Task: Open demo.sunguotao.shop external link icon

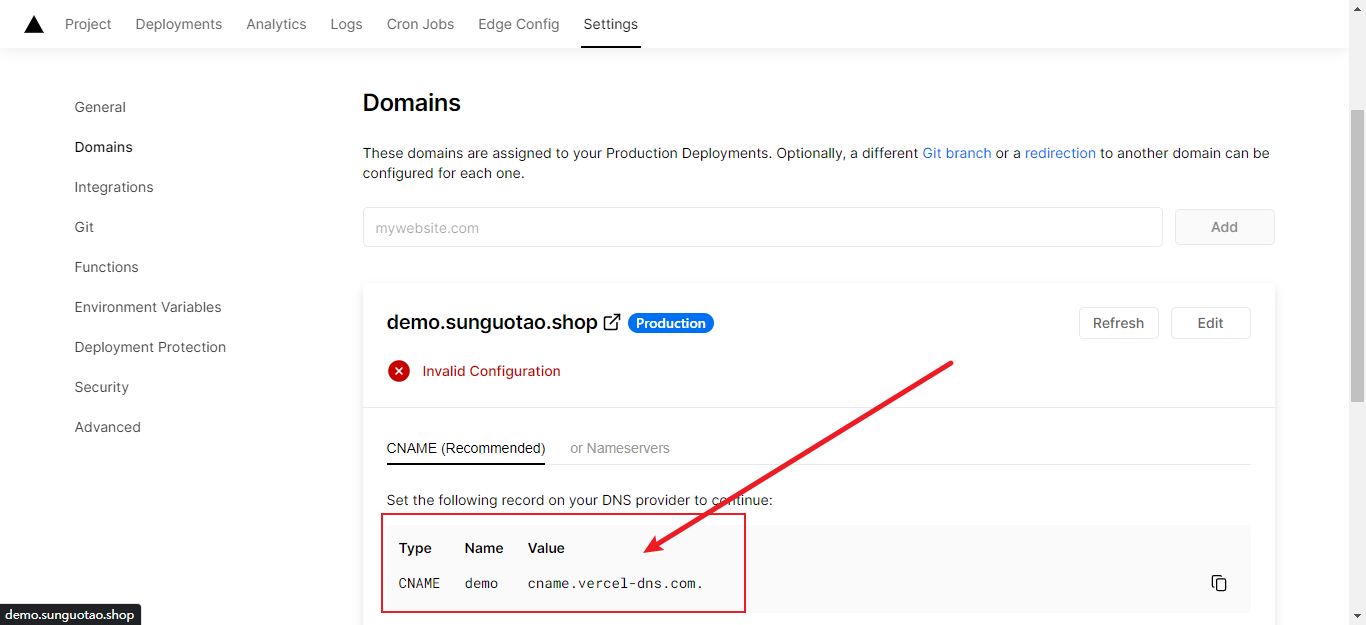Action: click(x=612, y=322)
